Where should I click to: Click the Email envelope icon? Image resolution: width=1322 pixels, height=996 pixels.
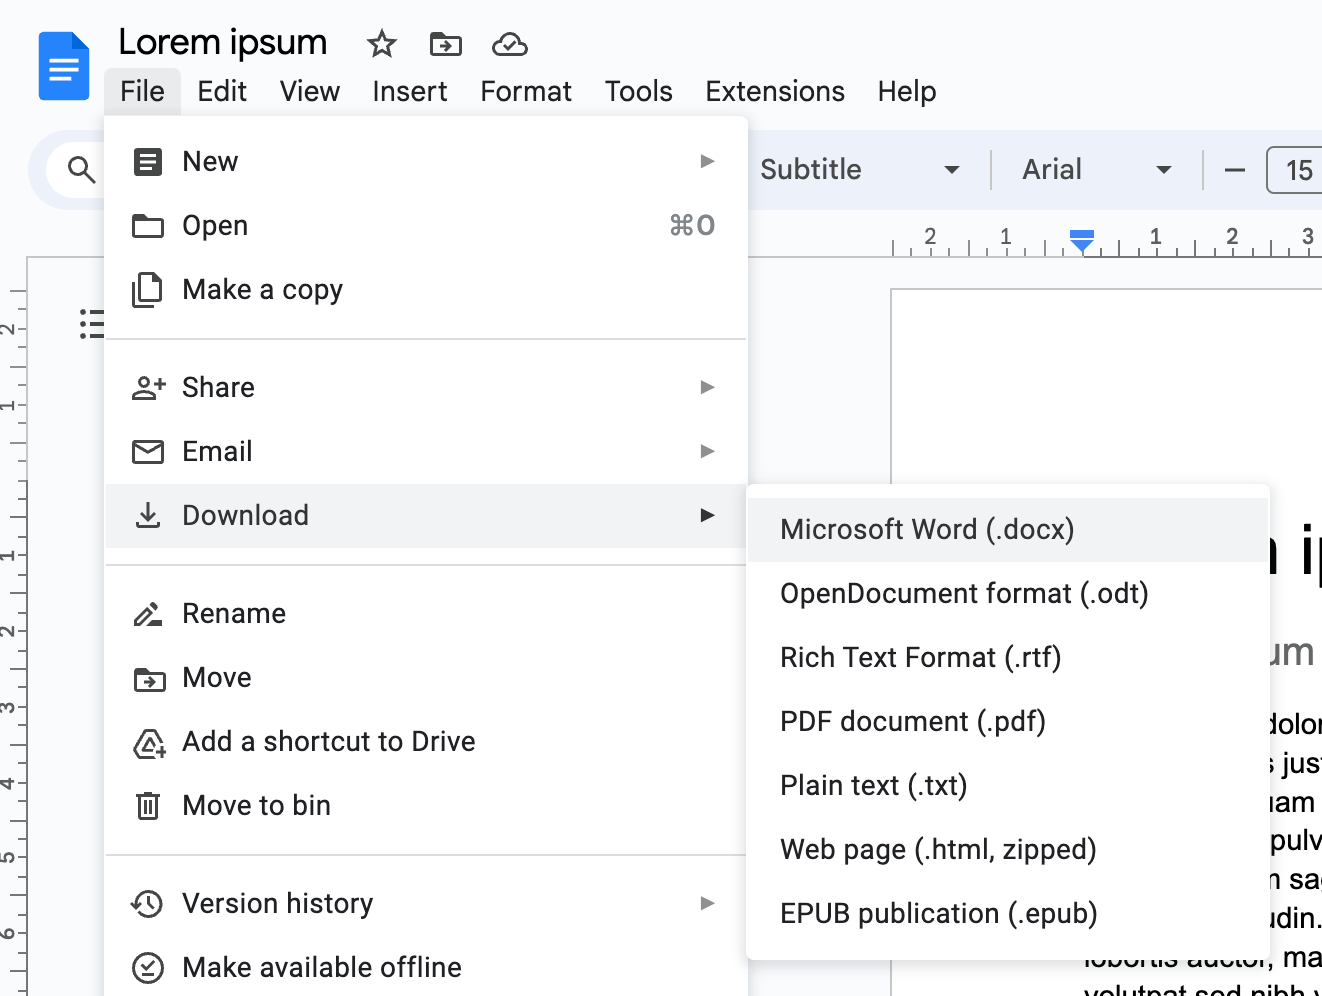(x=148, y=452)
